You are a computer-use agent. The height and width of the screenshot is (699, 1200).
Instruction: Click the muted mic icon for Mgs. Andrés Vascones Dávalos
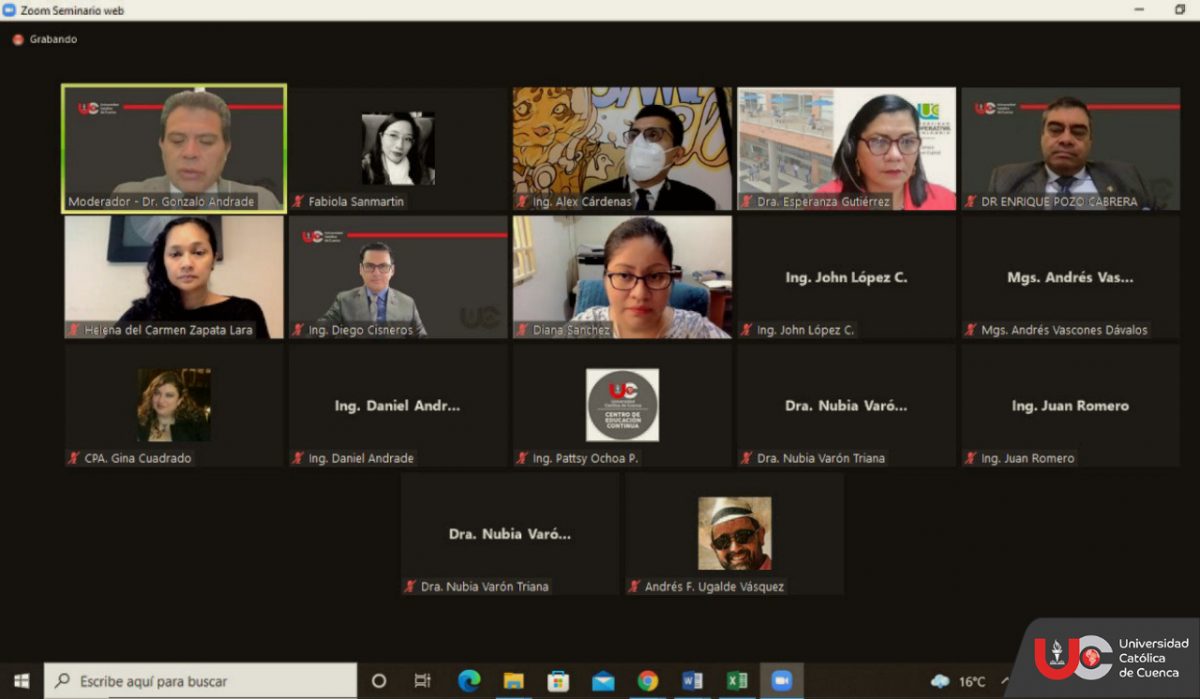point(970,330)
